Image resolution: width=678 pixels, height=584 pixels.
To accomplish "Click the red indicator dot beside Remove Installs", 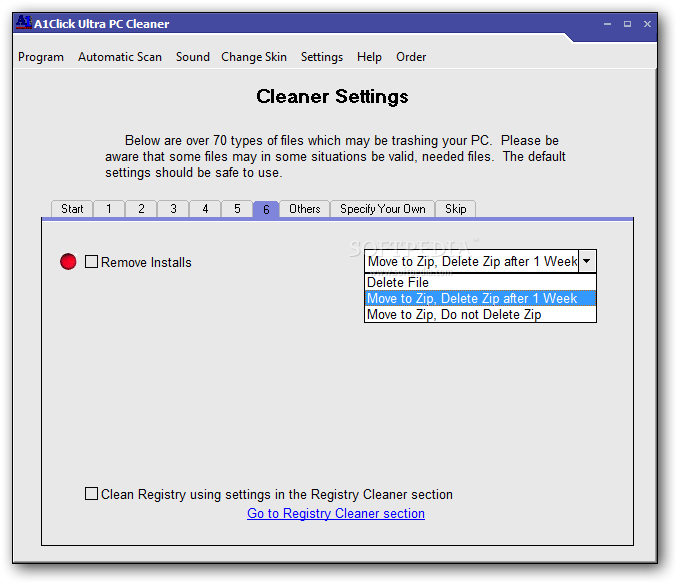I will point(68,262).
